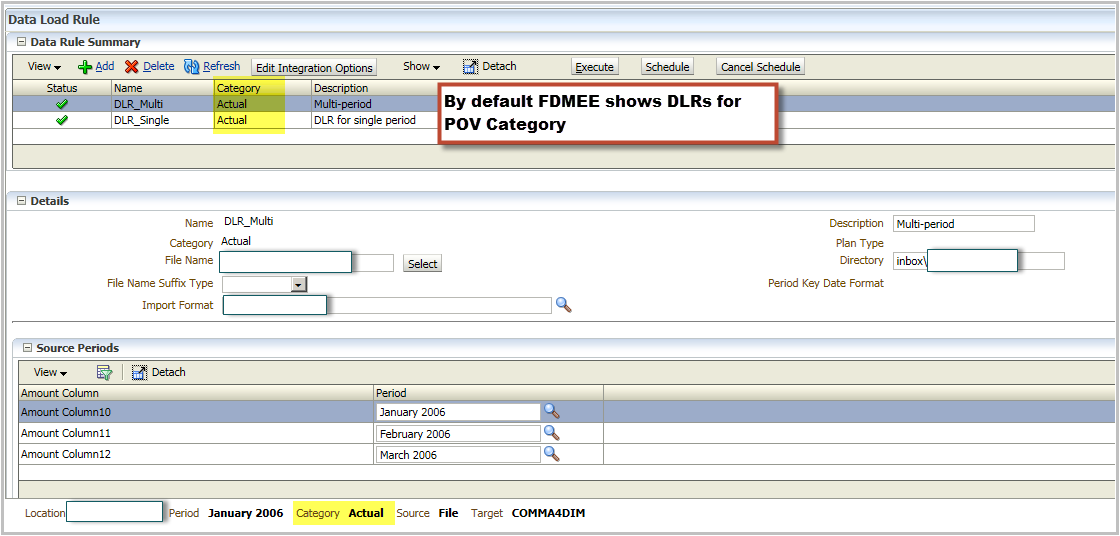This screenshot has width=1120, height=536.
Task: Open the File Name Suffix Type dropdown
Action: 299,284
